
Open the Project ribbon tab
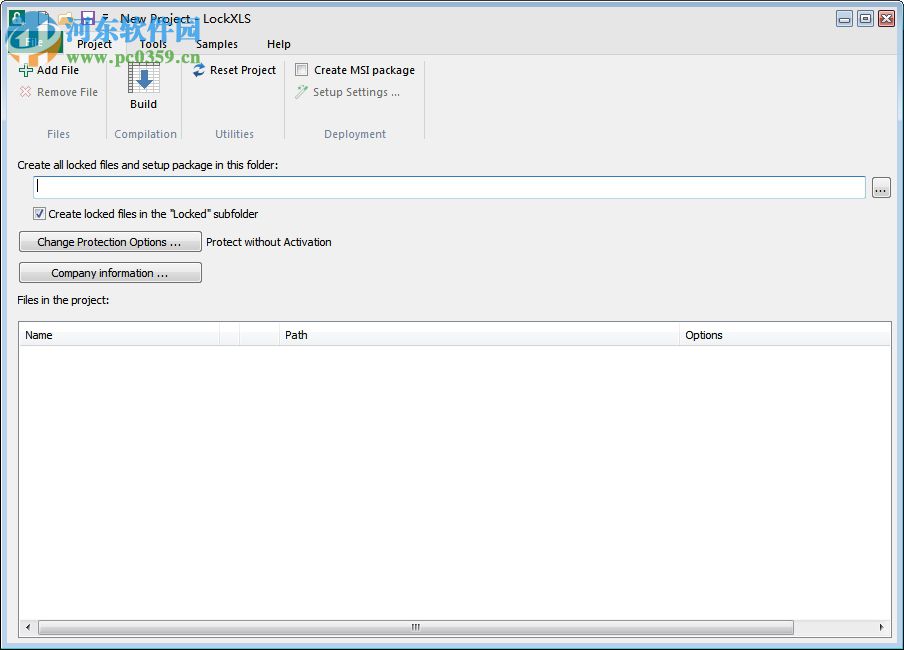click(x=94, y=44)
